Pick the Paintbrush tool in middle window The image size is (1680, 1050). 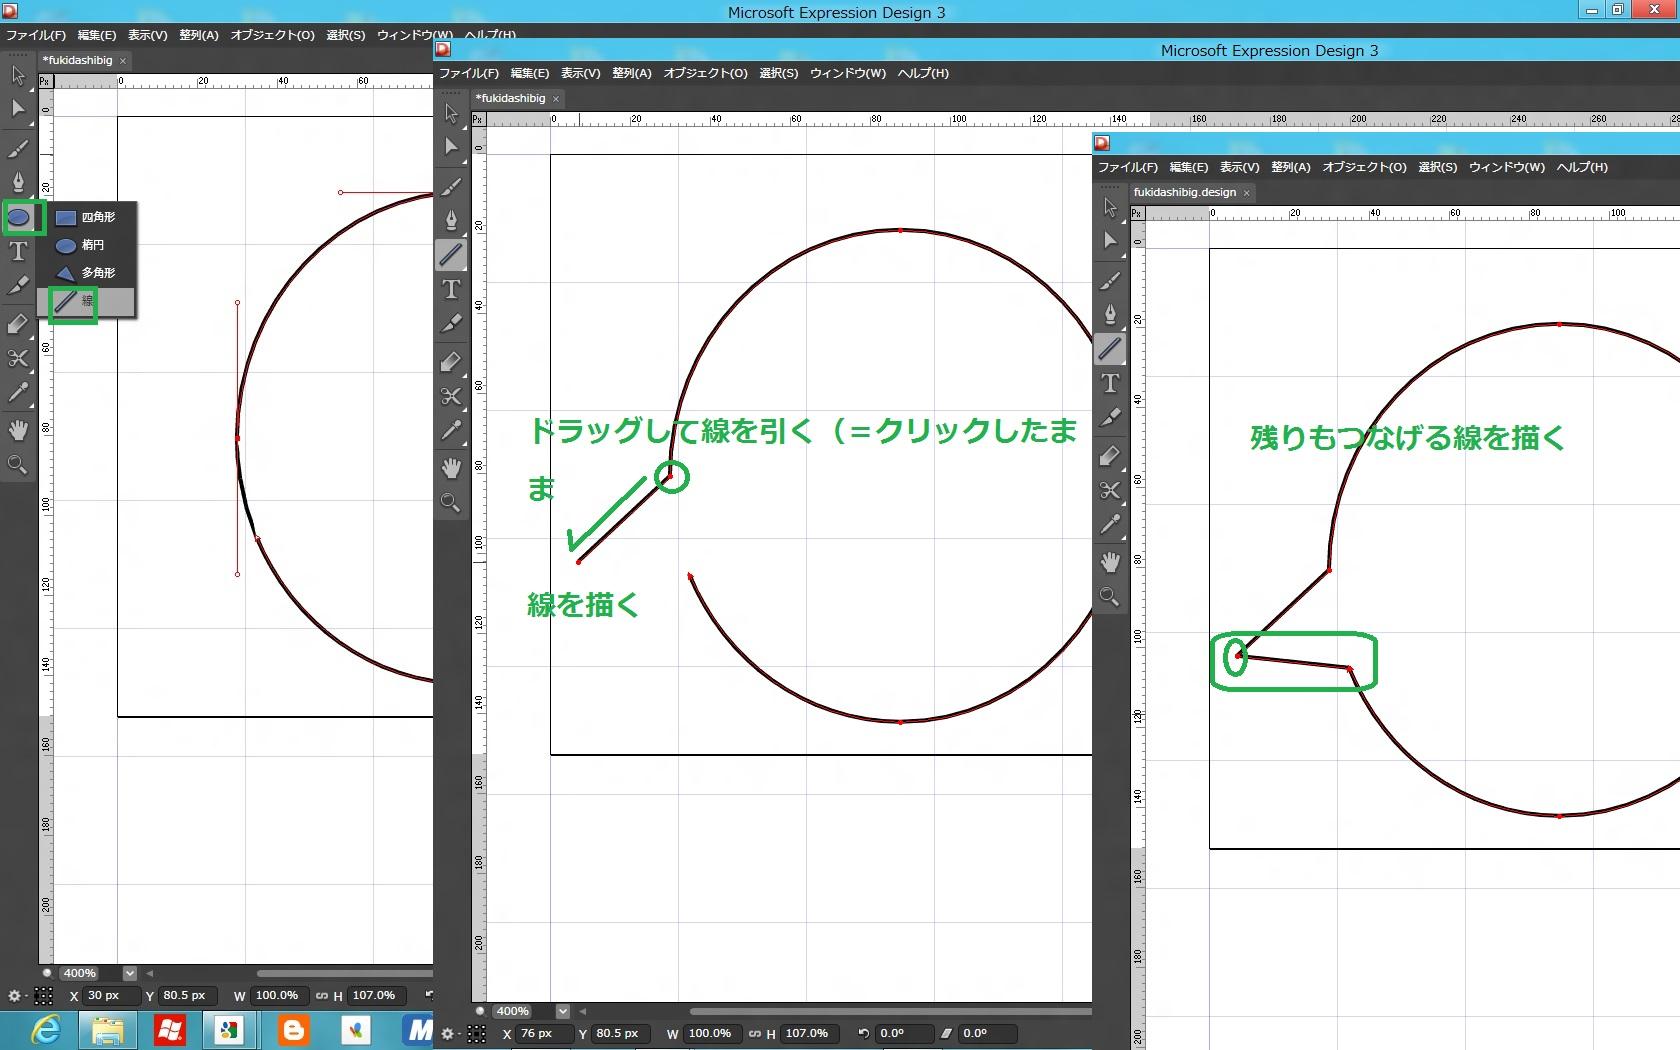click(451, 187)
